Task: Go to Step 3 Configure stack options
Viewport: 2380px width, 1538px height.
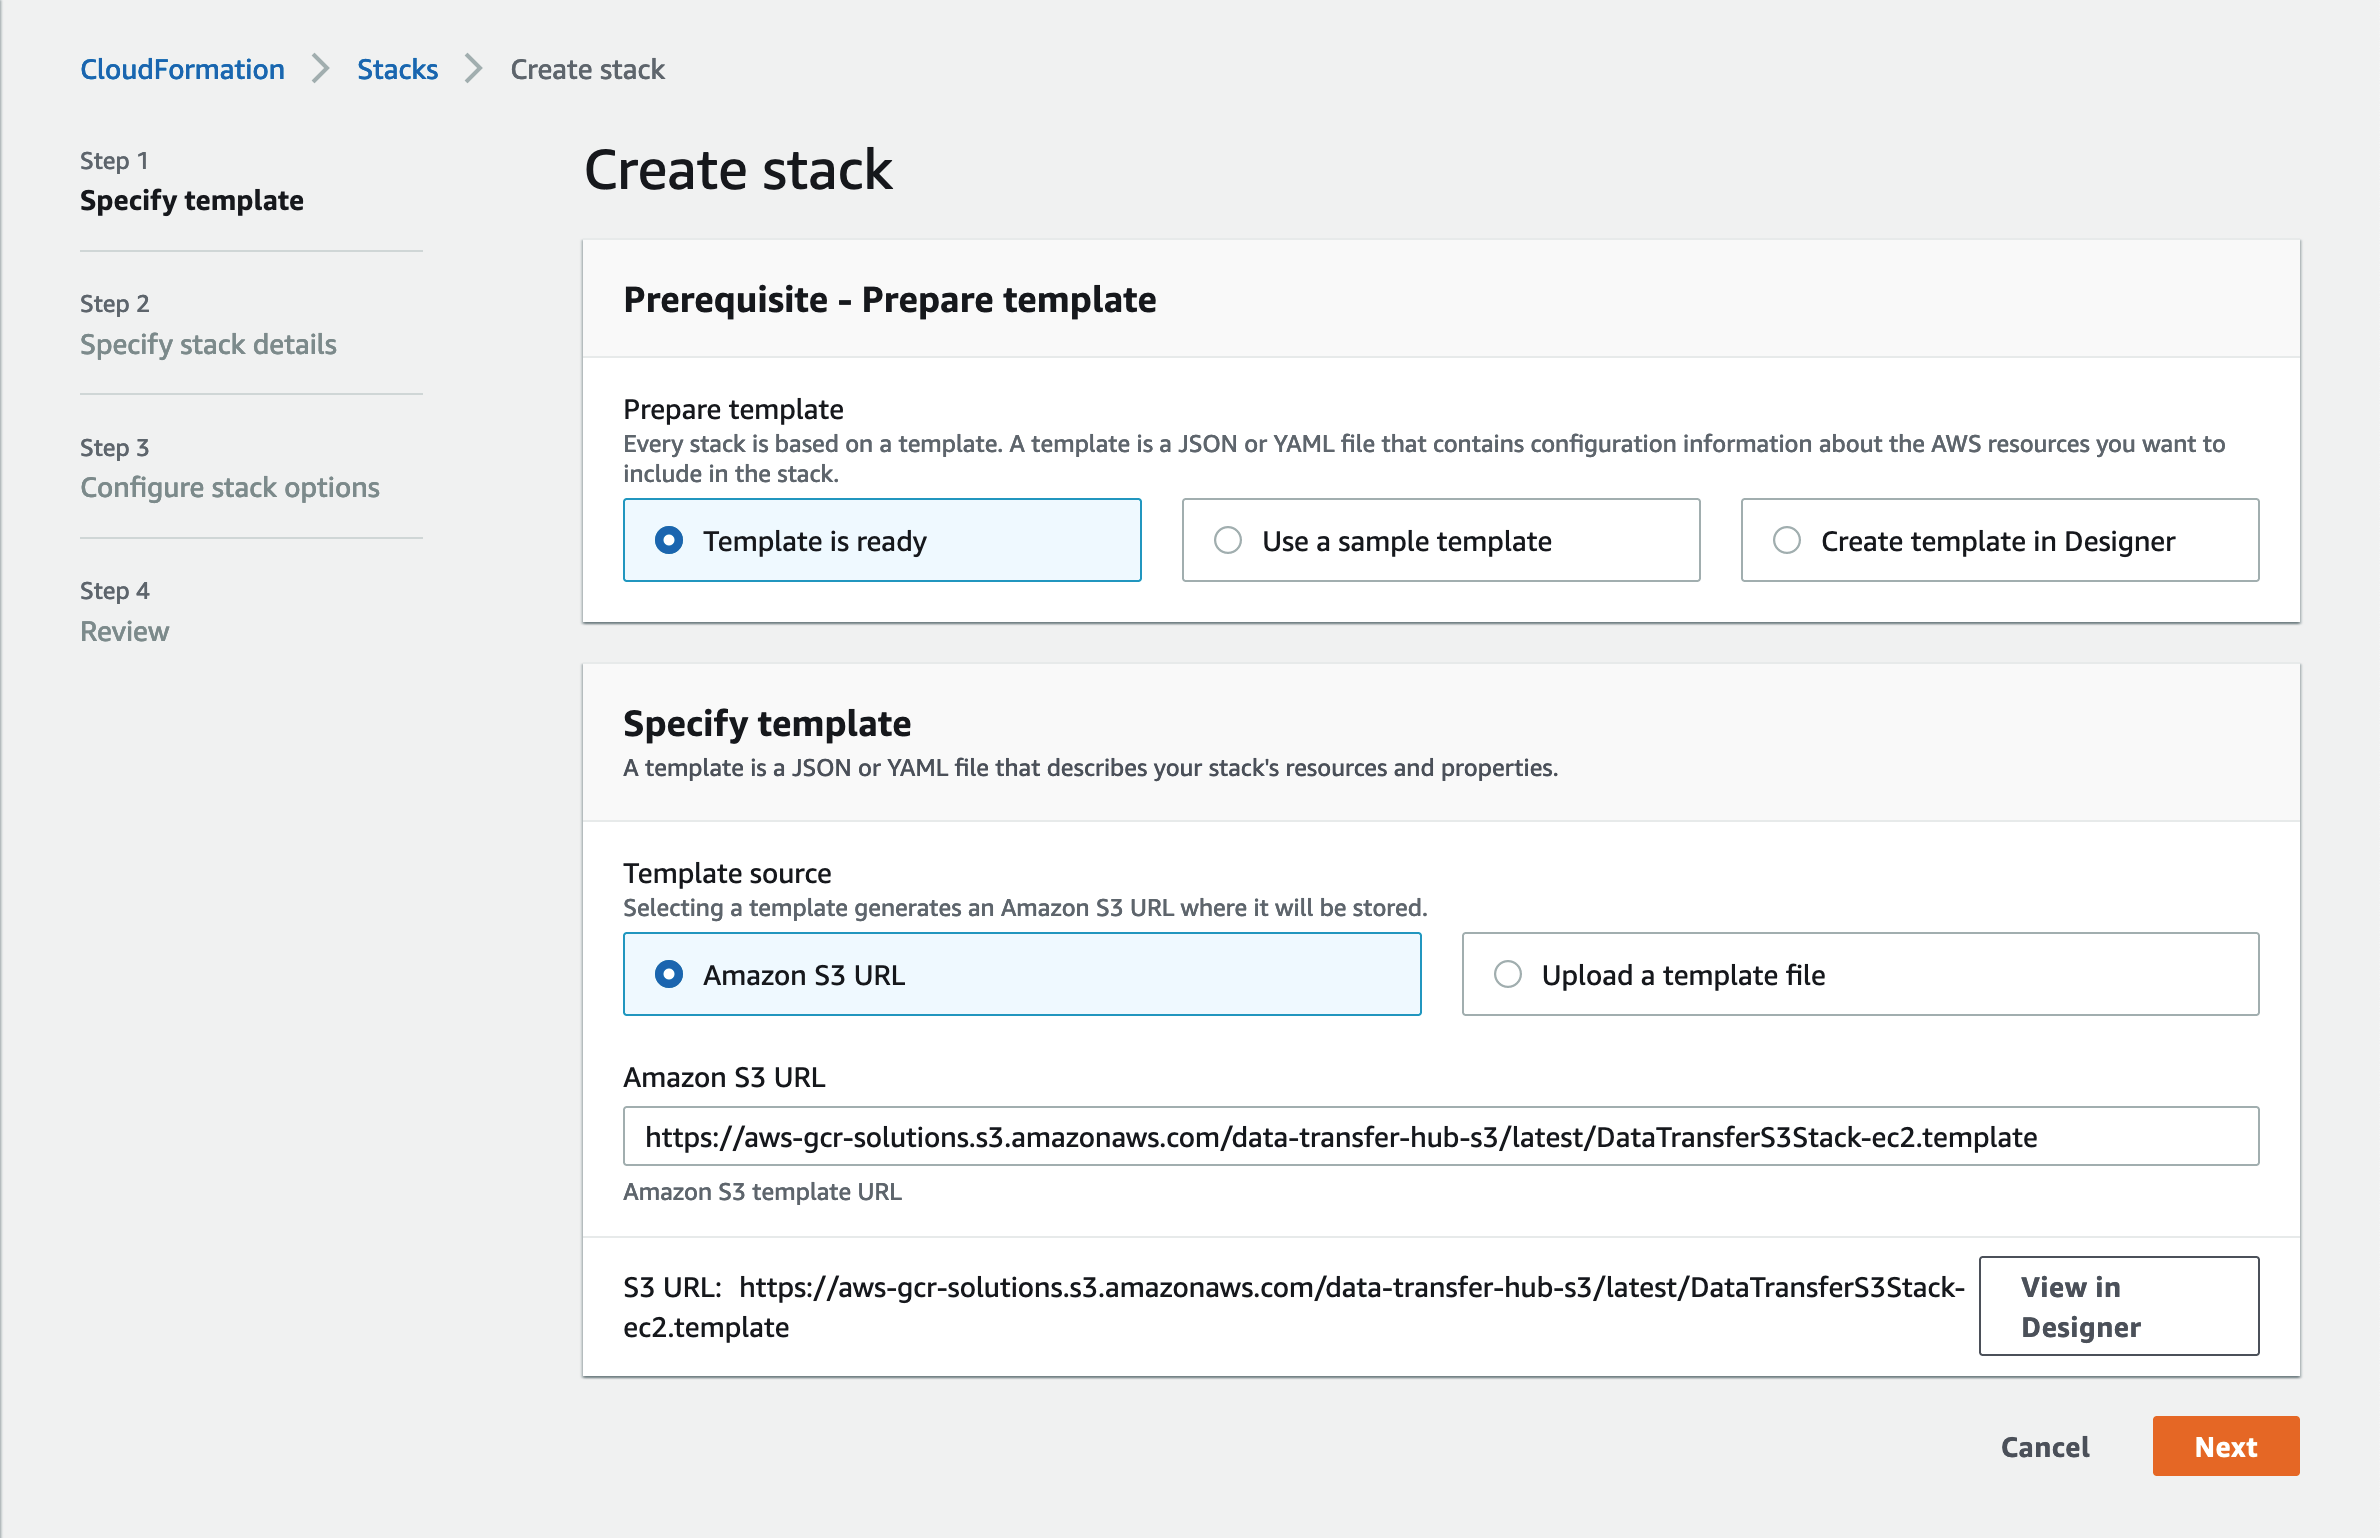Action: click(x=230, y=487)
